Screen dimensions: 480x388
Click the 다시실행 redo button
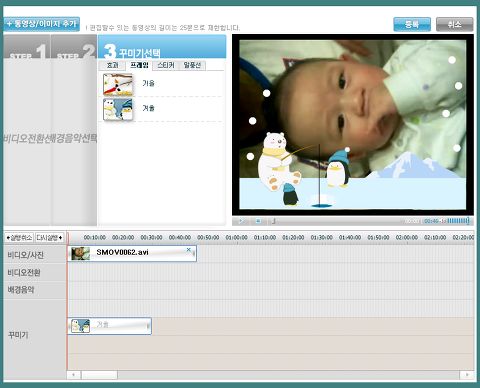click(49, 238)
